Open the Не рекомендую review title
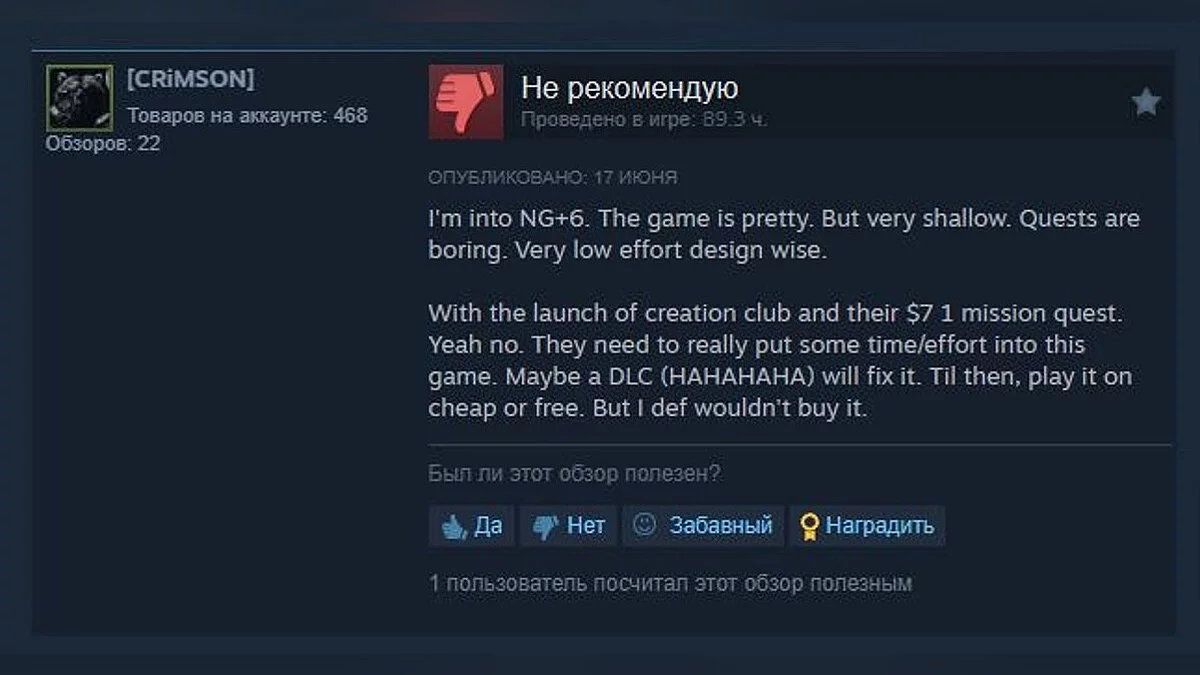 [x=629, y=88]
